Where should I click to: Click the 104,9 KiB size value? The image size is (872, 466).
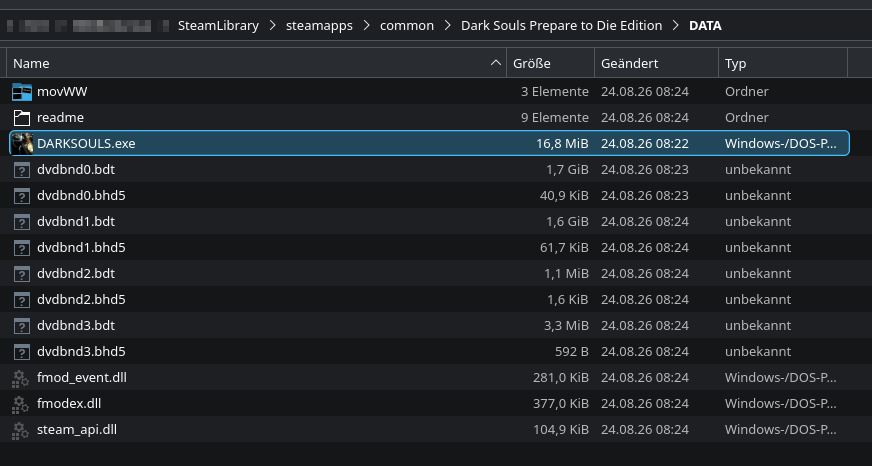tap(561, 430)
